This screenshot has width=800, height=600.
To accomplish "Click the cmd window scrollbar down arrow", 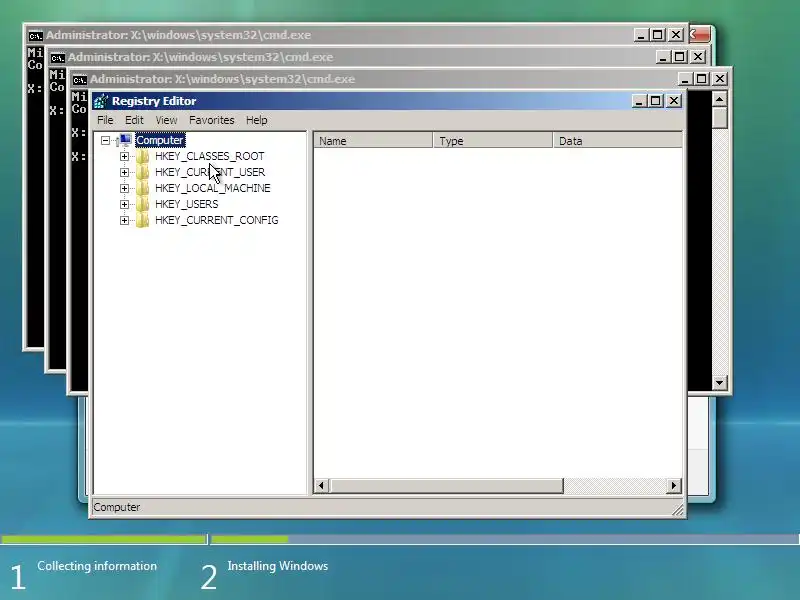I will coord(719,382).
